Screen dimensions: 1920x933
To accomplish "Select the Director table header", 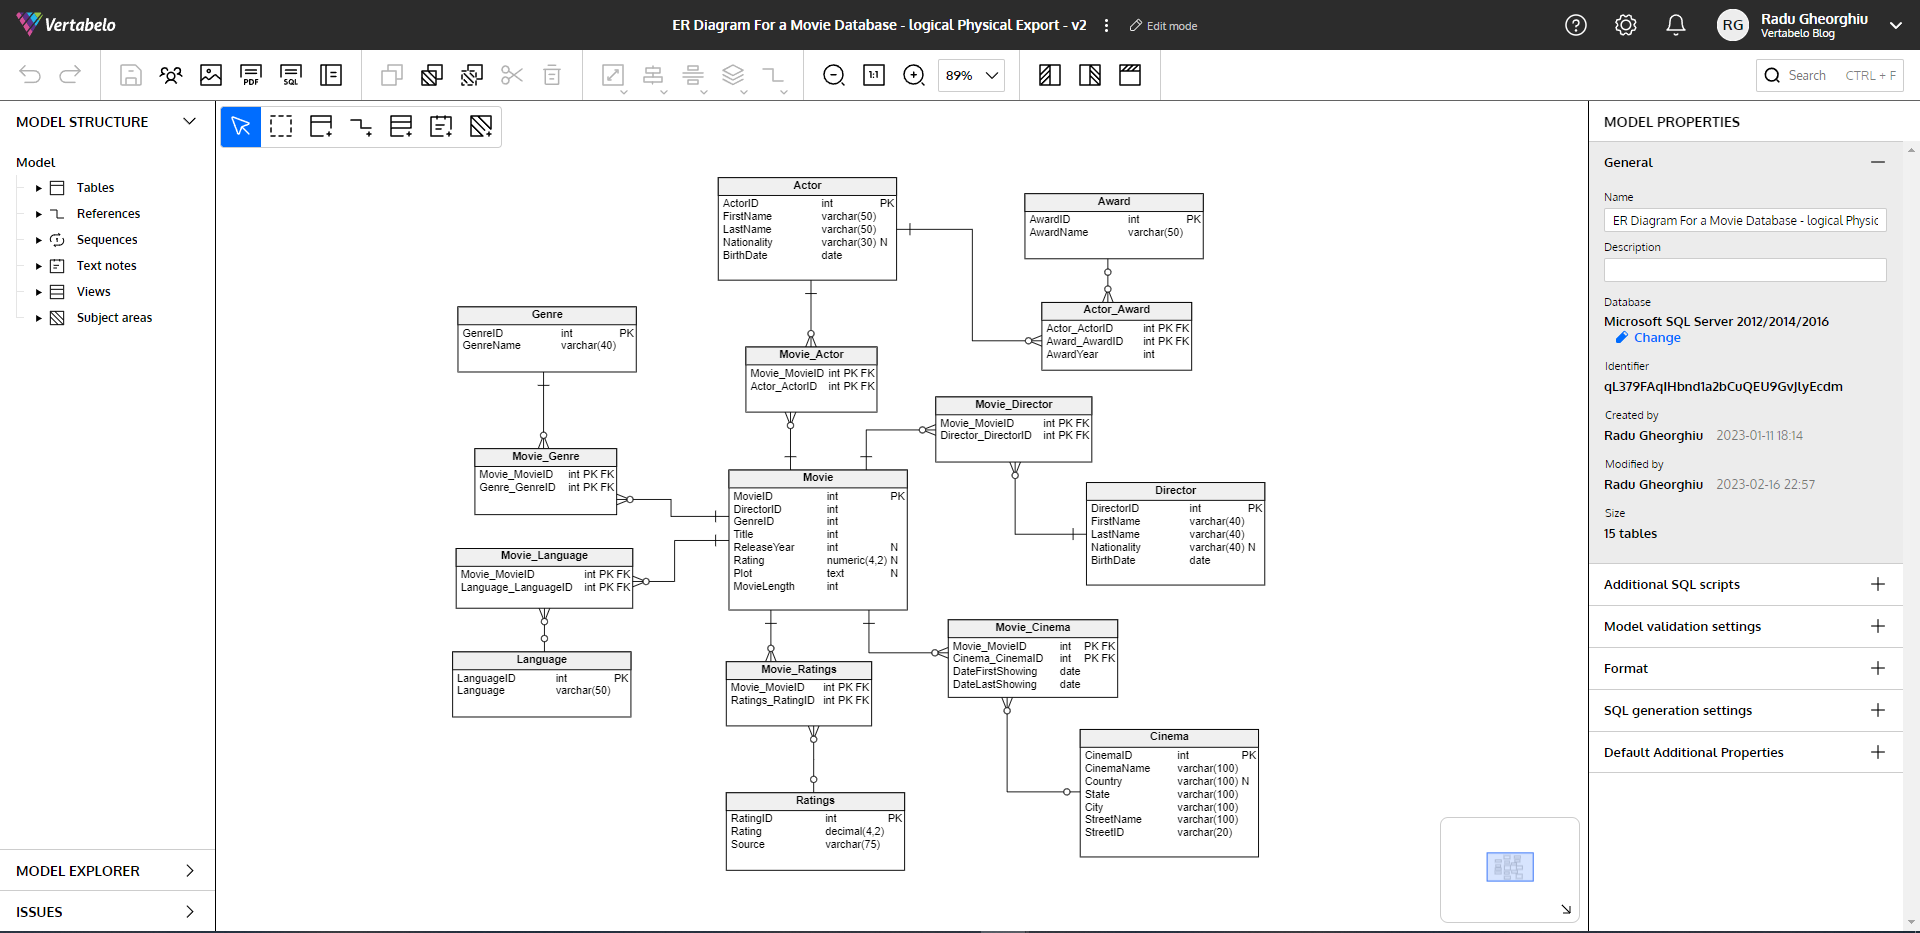I will [x=1175, y=491].
